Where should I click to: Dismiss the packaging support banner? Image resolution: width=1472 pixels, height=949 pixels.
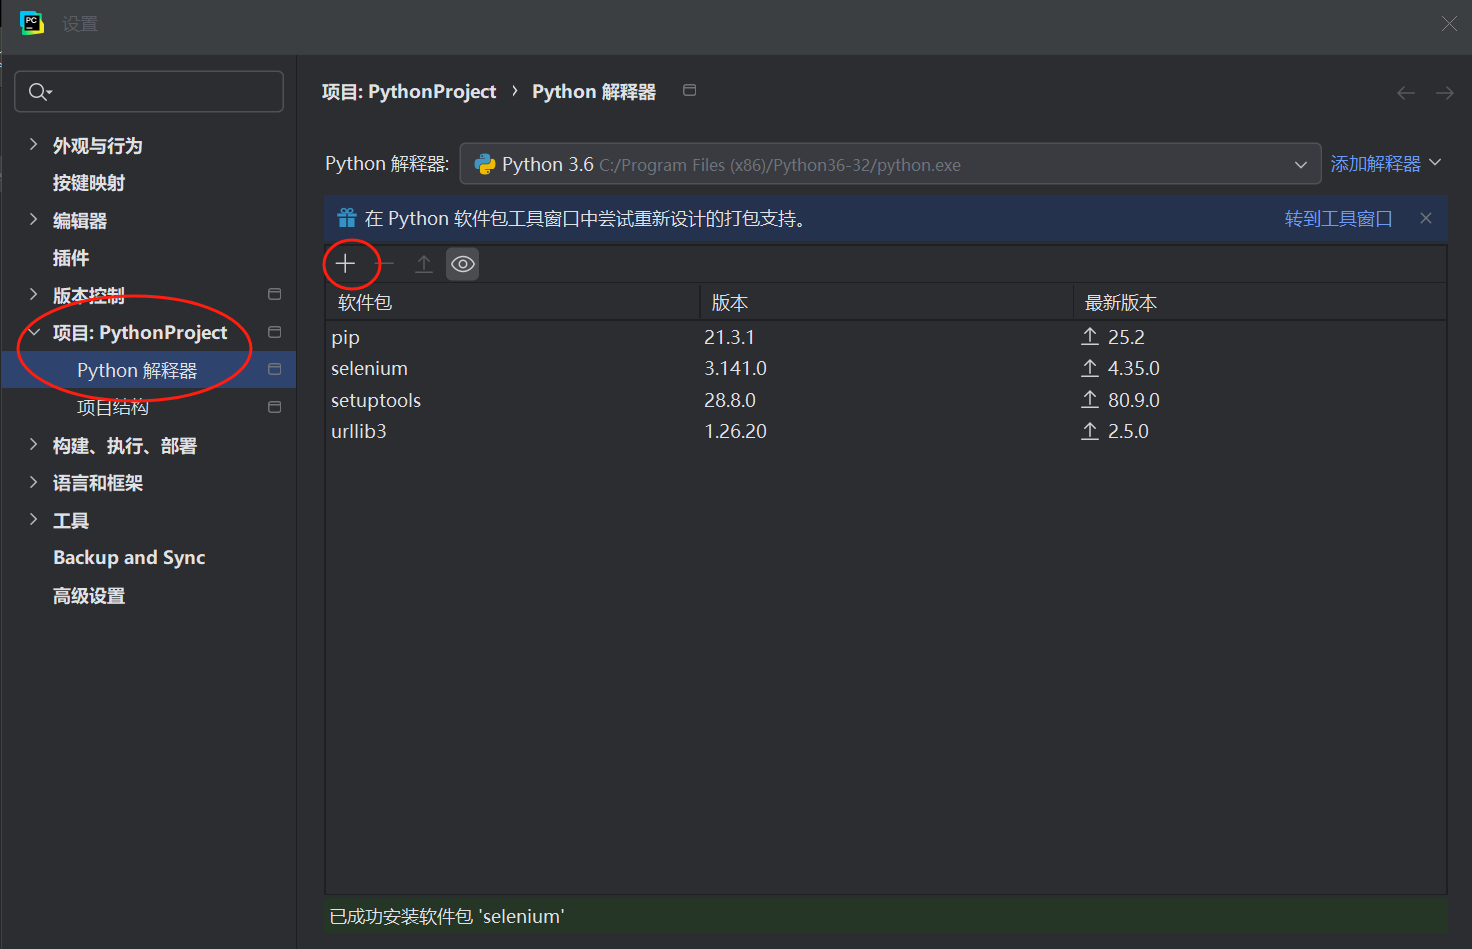pyautogui.click(x=1426, y=218)
